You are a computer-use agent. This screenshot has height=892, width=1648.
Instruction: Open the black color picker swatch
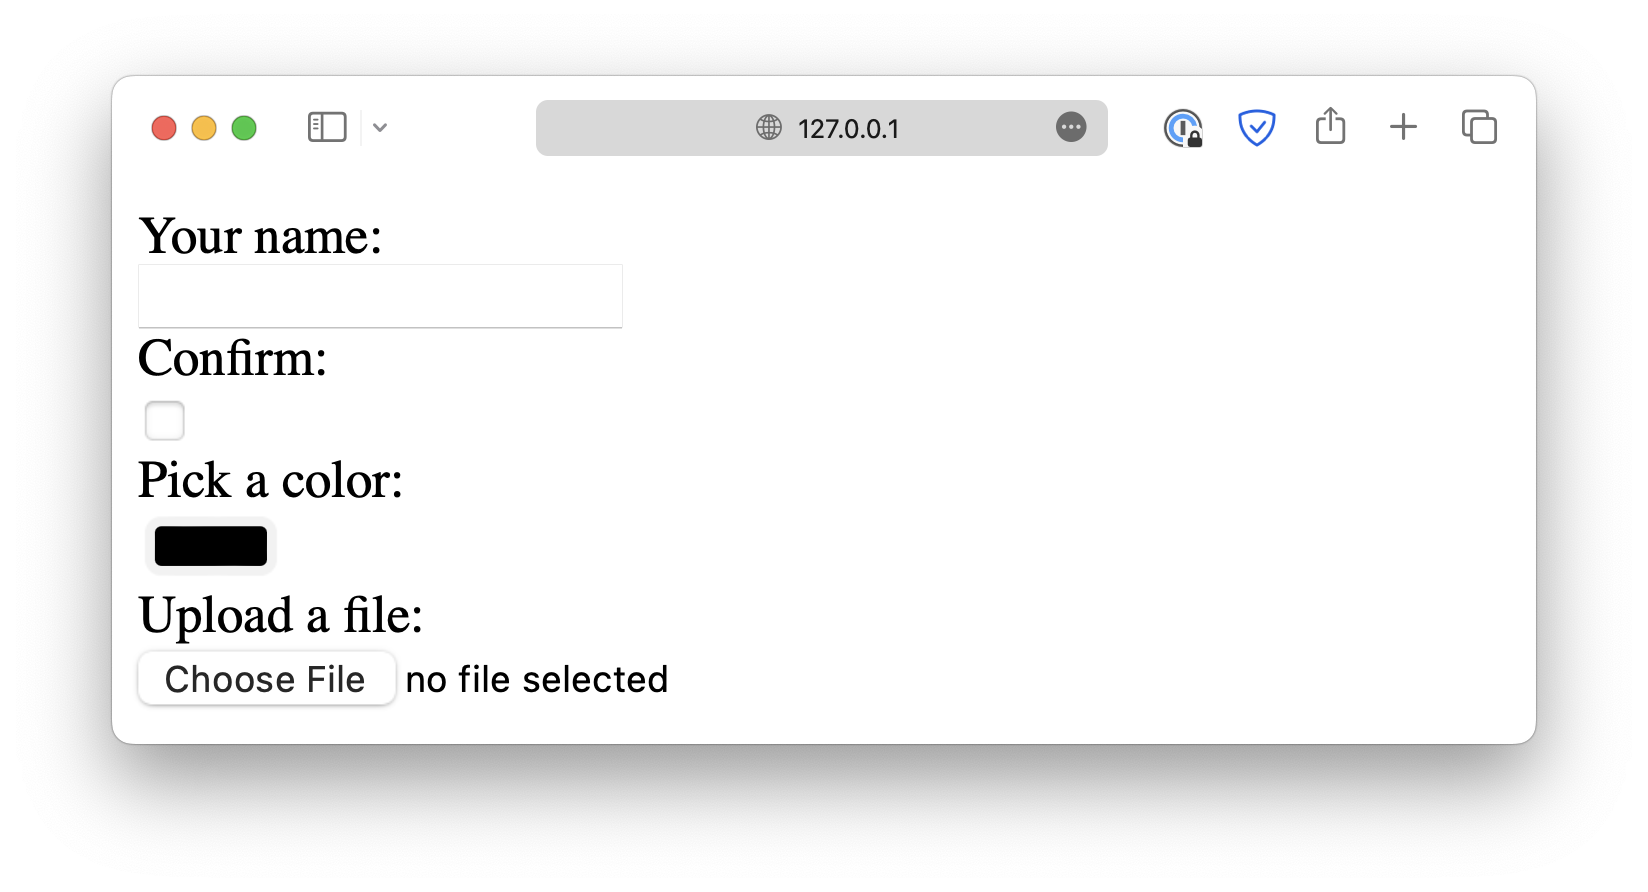coord(211,546)
